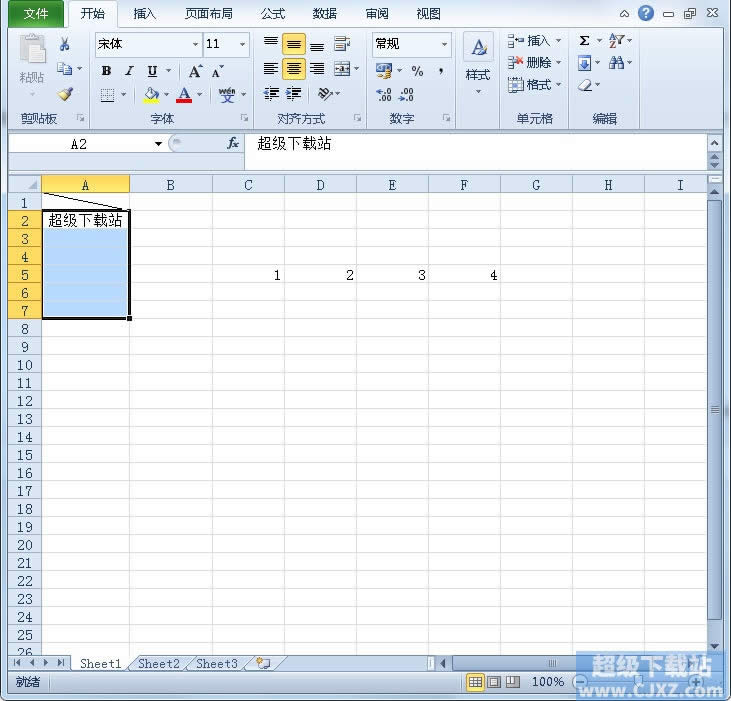Open the 文件 File tab
This screenshot has width=731, height=701.
tap(36, 14)
